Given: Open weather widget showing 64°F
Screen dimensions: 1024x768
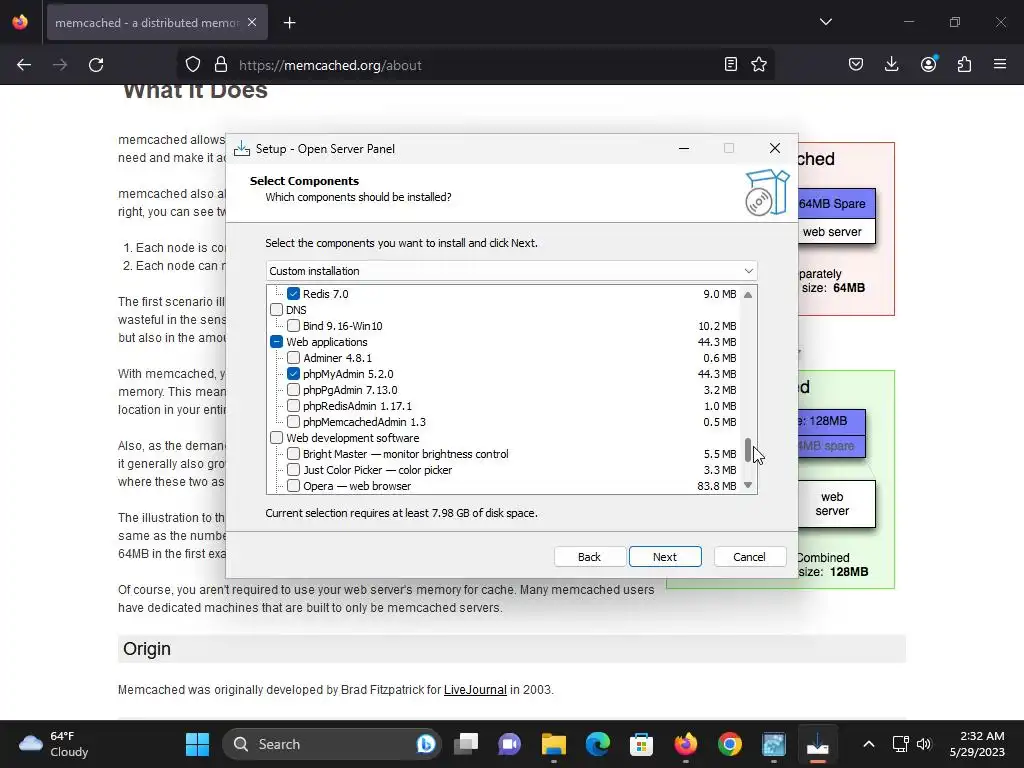Looking at the screenshot, I should pyautogui.click(x=54, y=744).
